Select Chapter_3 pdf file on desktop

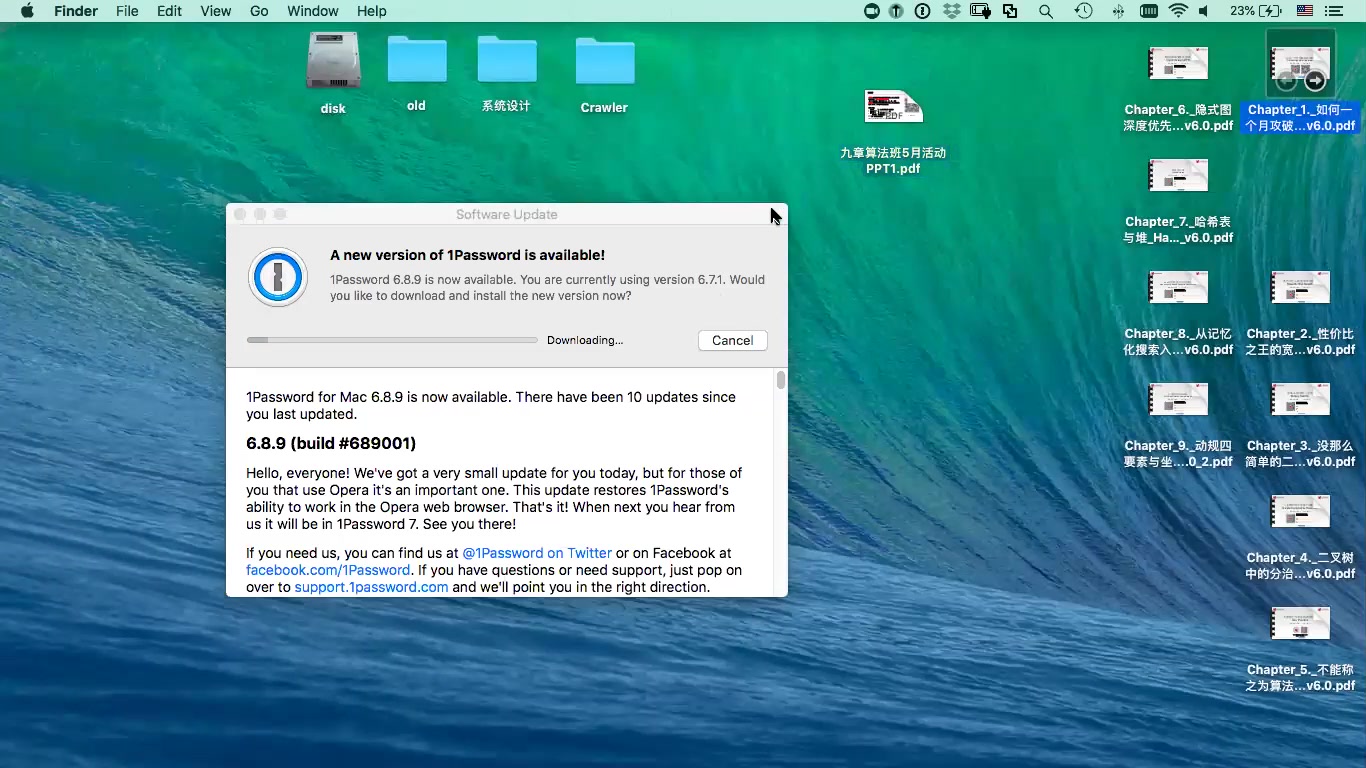tap(1300, 400)
